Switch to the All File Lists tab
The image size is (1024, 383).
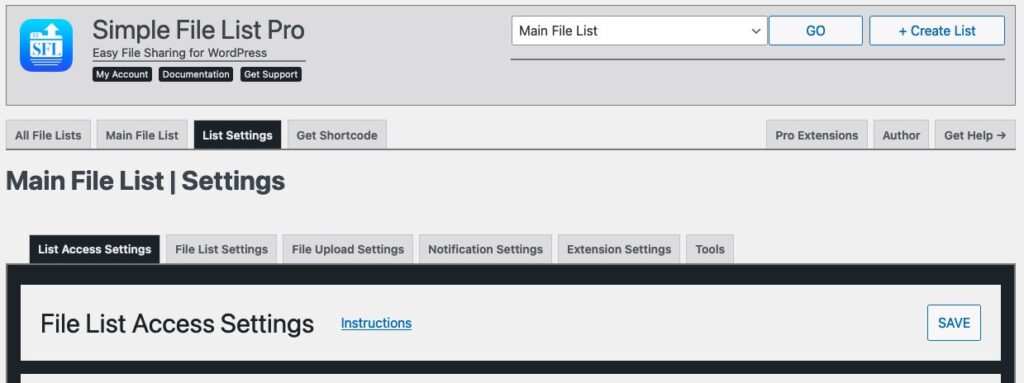click(48, 135)
